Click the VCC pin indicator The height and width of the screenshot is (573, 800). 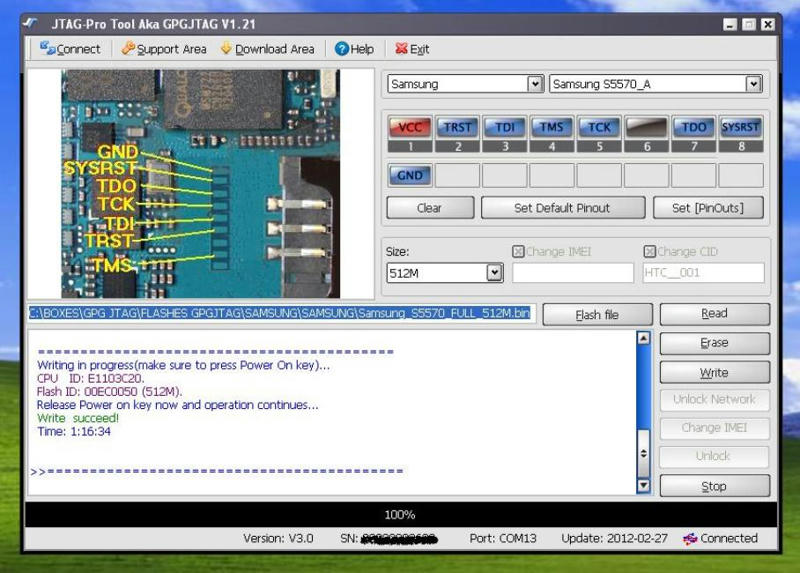pos(410,127)
